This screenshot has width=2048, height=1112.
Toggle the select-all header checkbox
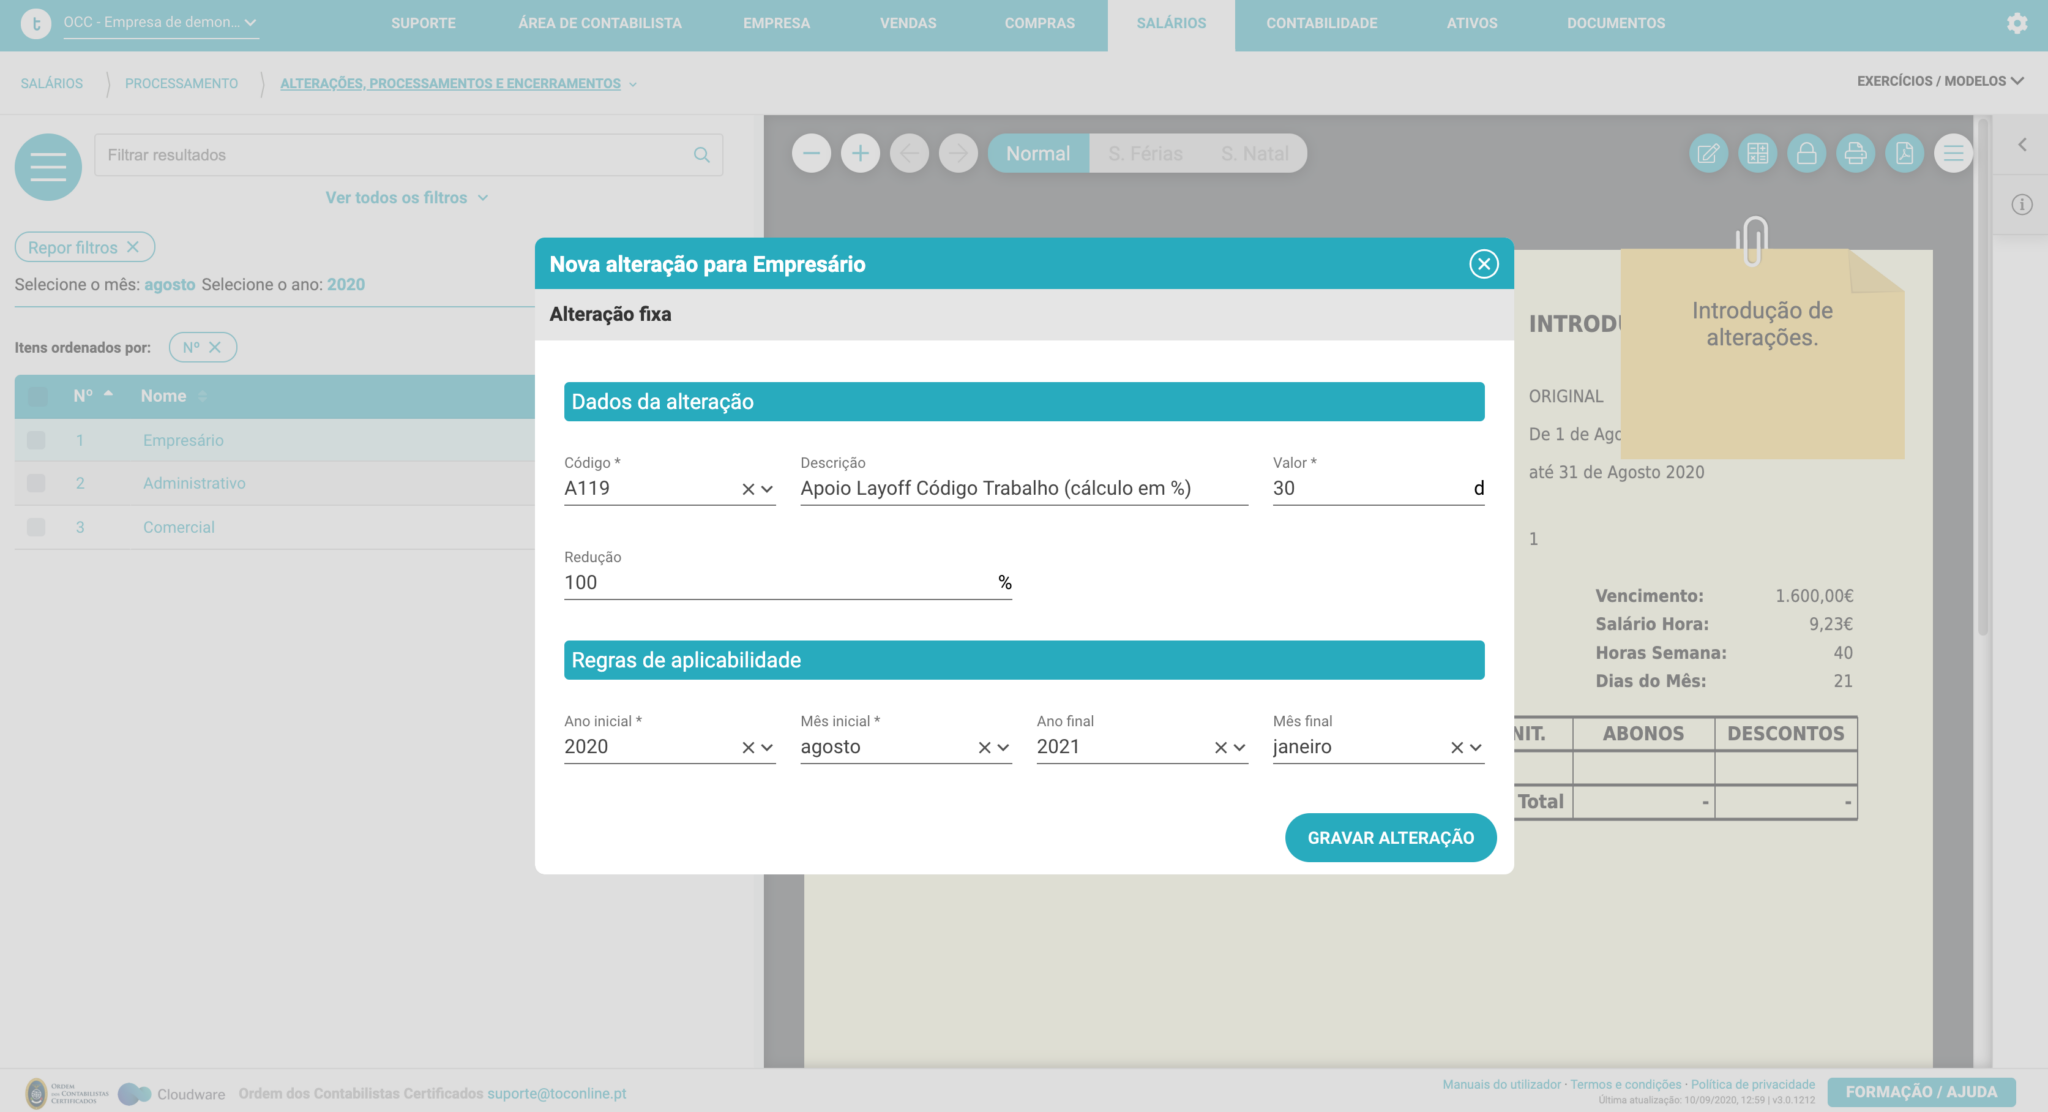click(x=38, y=396)
